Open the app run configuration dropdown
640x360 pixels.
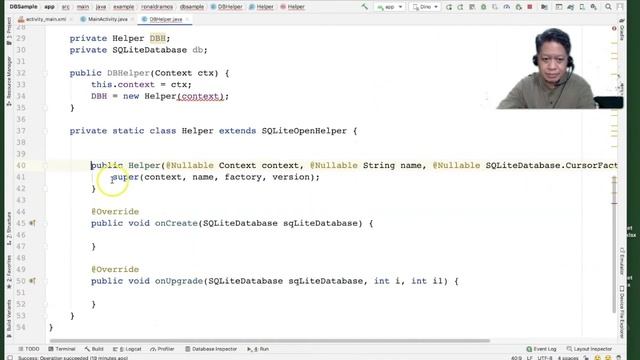tap(389, 7)
